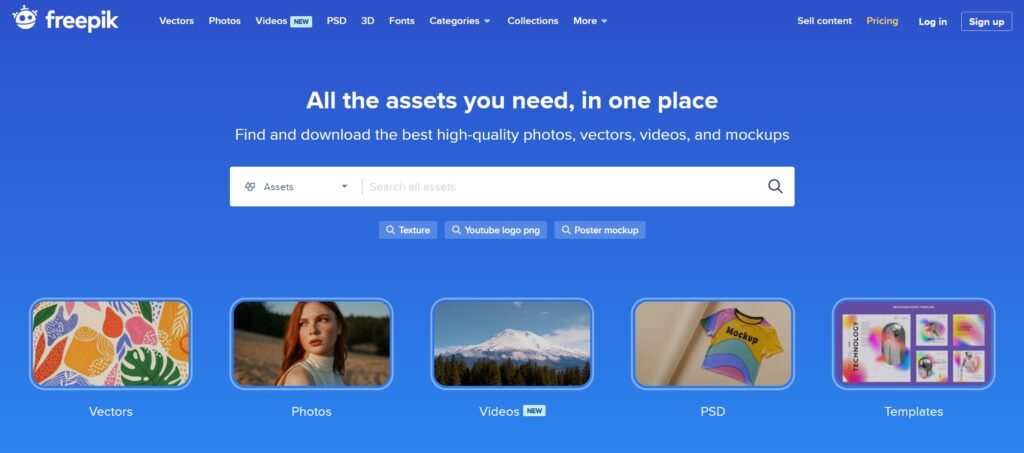Click the Freepik robot logo
The height and width of the screenshot is (453, 1024).
(25, 18)
